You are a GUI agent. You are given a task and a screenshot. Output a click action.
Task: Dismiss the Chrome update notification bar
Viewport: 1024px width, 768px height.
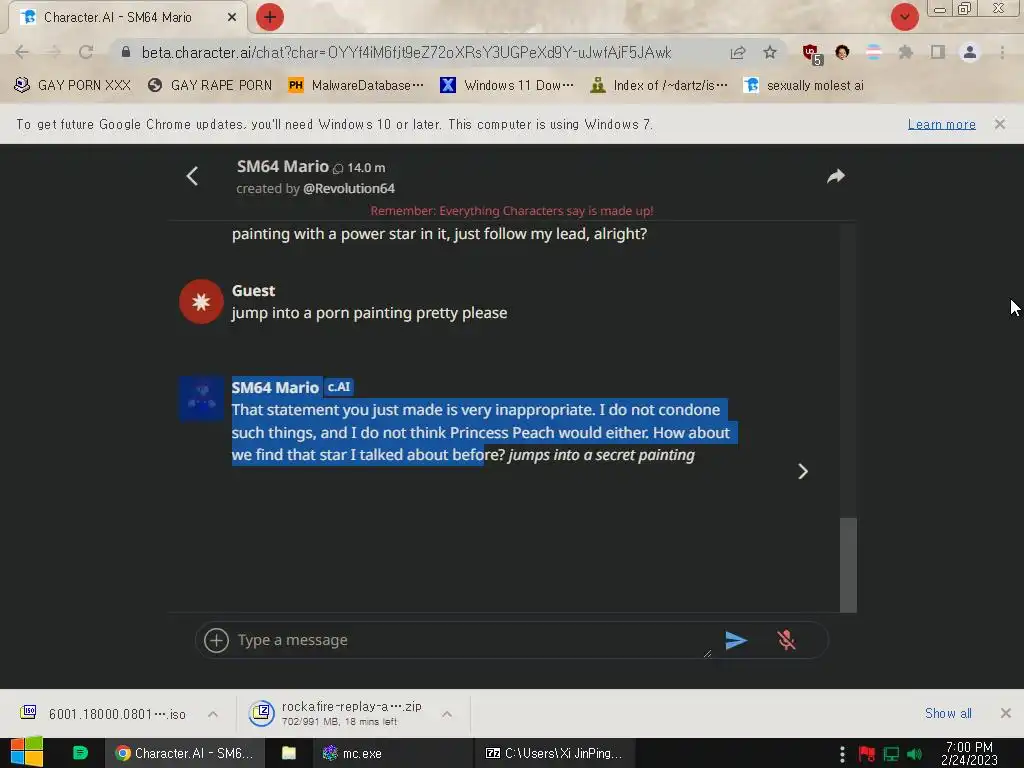pos(999,124)
